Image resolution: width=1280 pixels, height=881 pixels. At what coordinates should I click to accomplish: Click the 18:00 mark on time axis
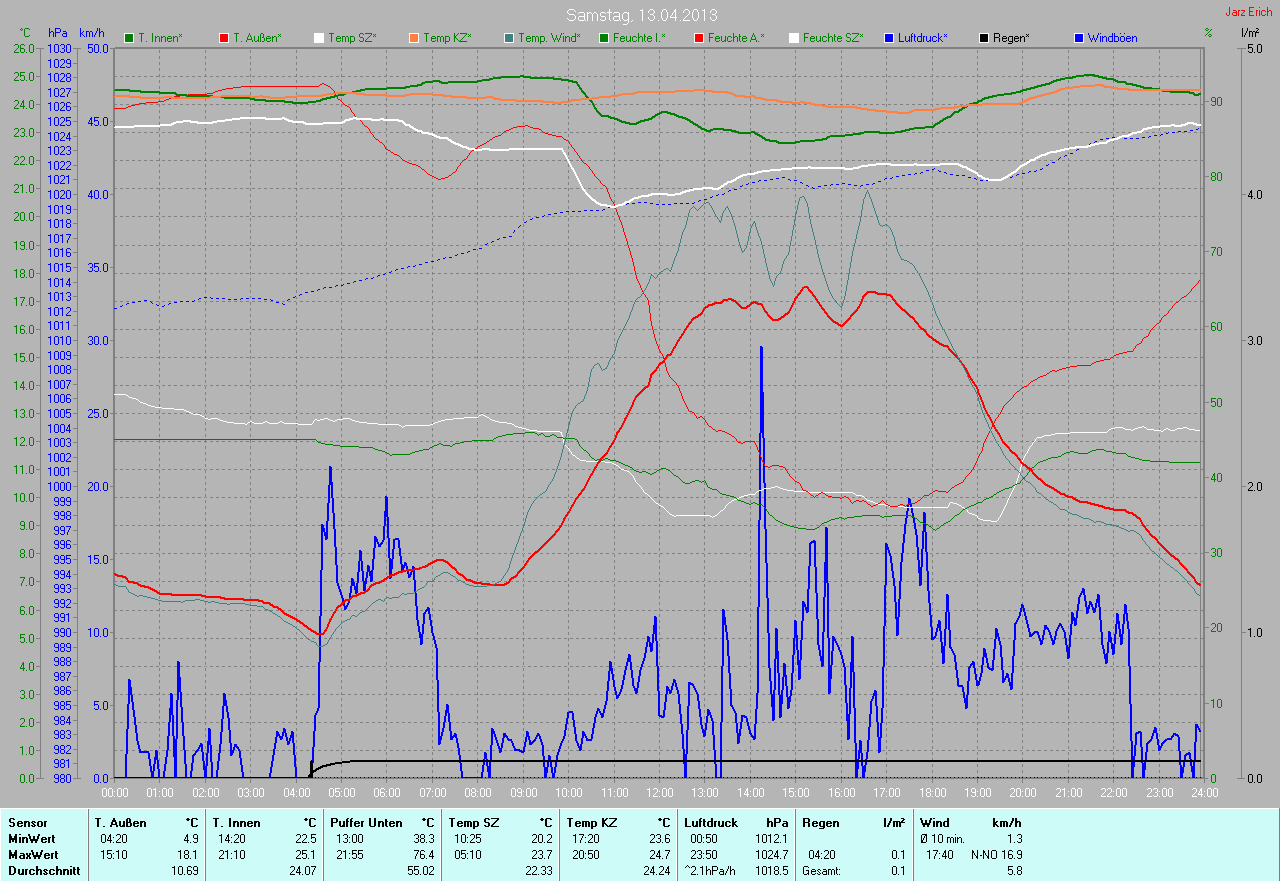932,792
